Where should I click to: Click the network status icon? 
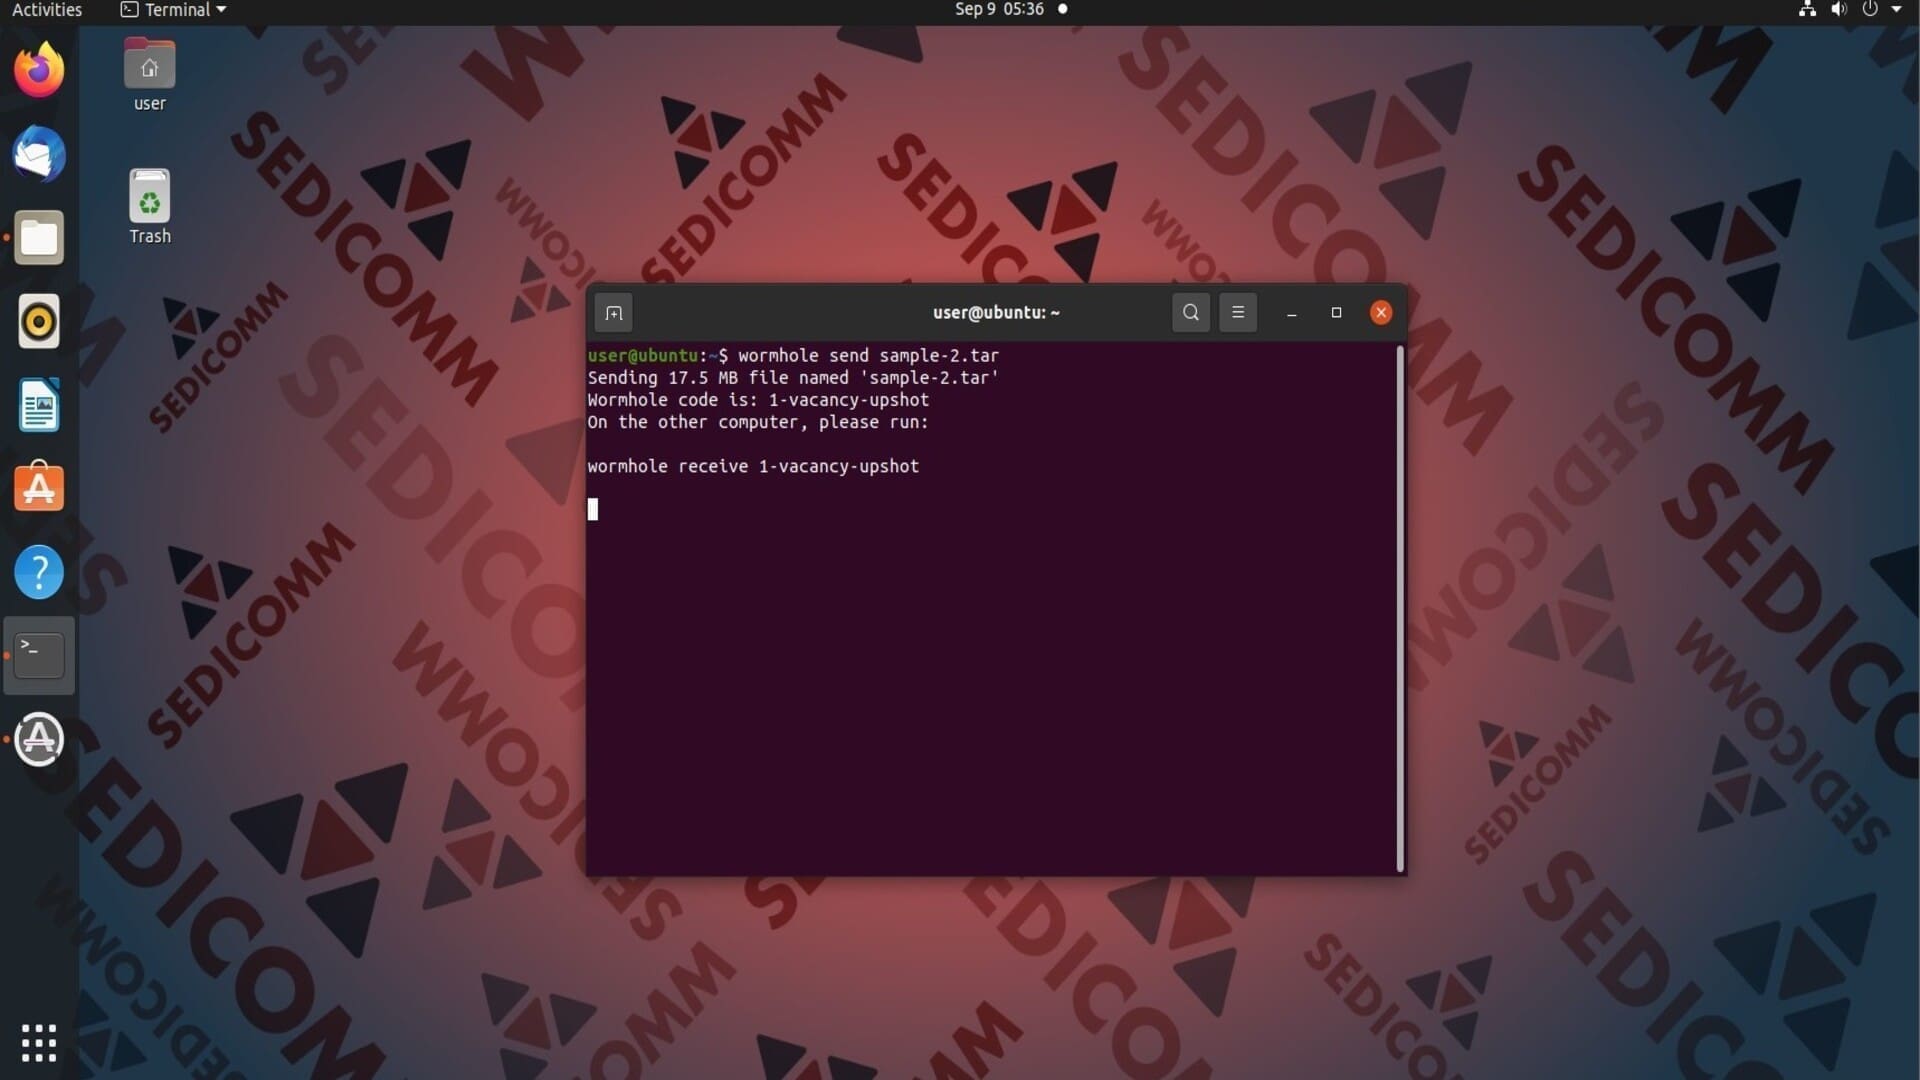tap(1807, 10)
